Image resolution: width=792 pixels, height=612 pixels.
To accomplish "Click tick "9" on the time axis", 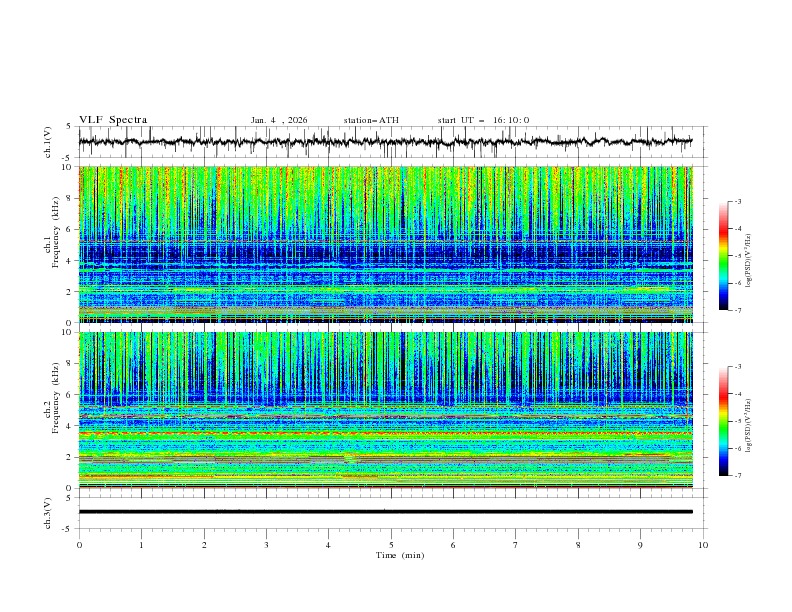I will point(640,545).
